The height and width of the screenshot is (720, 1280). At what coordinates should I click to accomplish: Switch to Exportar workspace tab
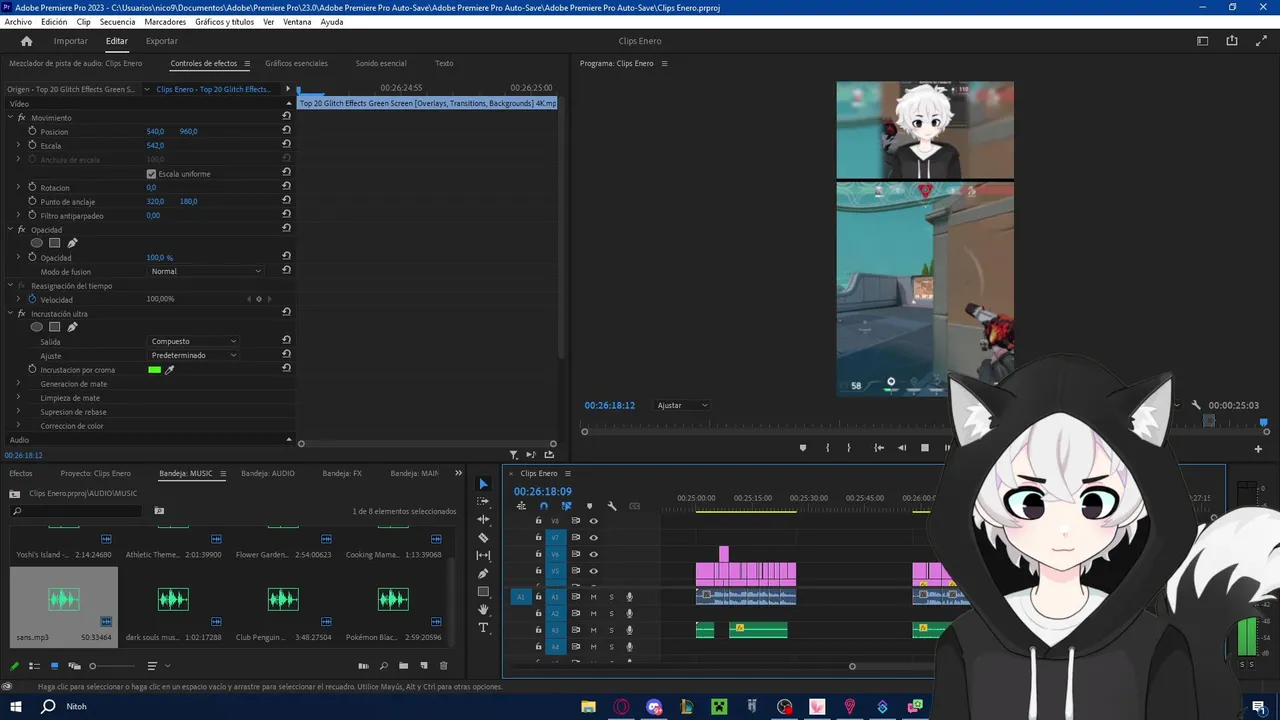pos(162,41)
